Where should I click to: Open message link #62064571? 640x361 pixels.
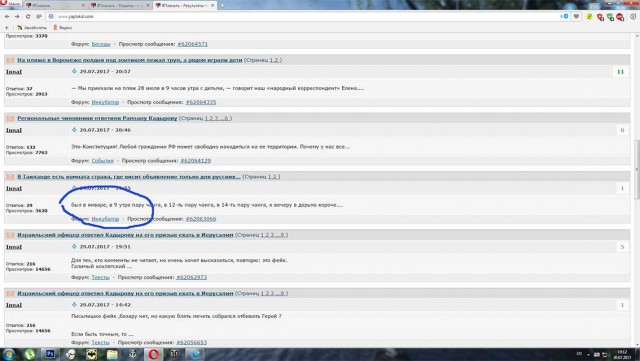192,44
